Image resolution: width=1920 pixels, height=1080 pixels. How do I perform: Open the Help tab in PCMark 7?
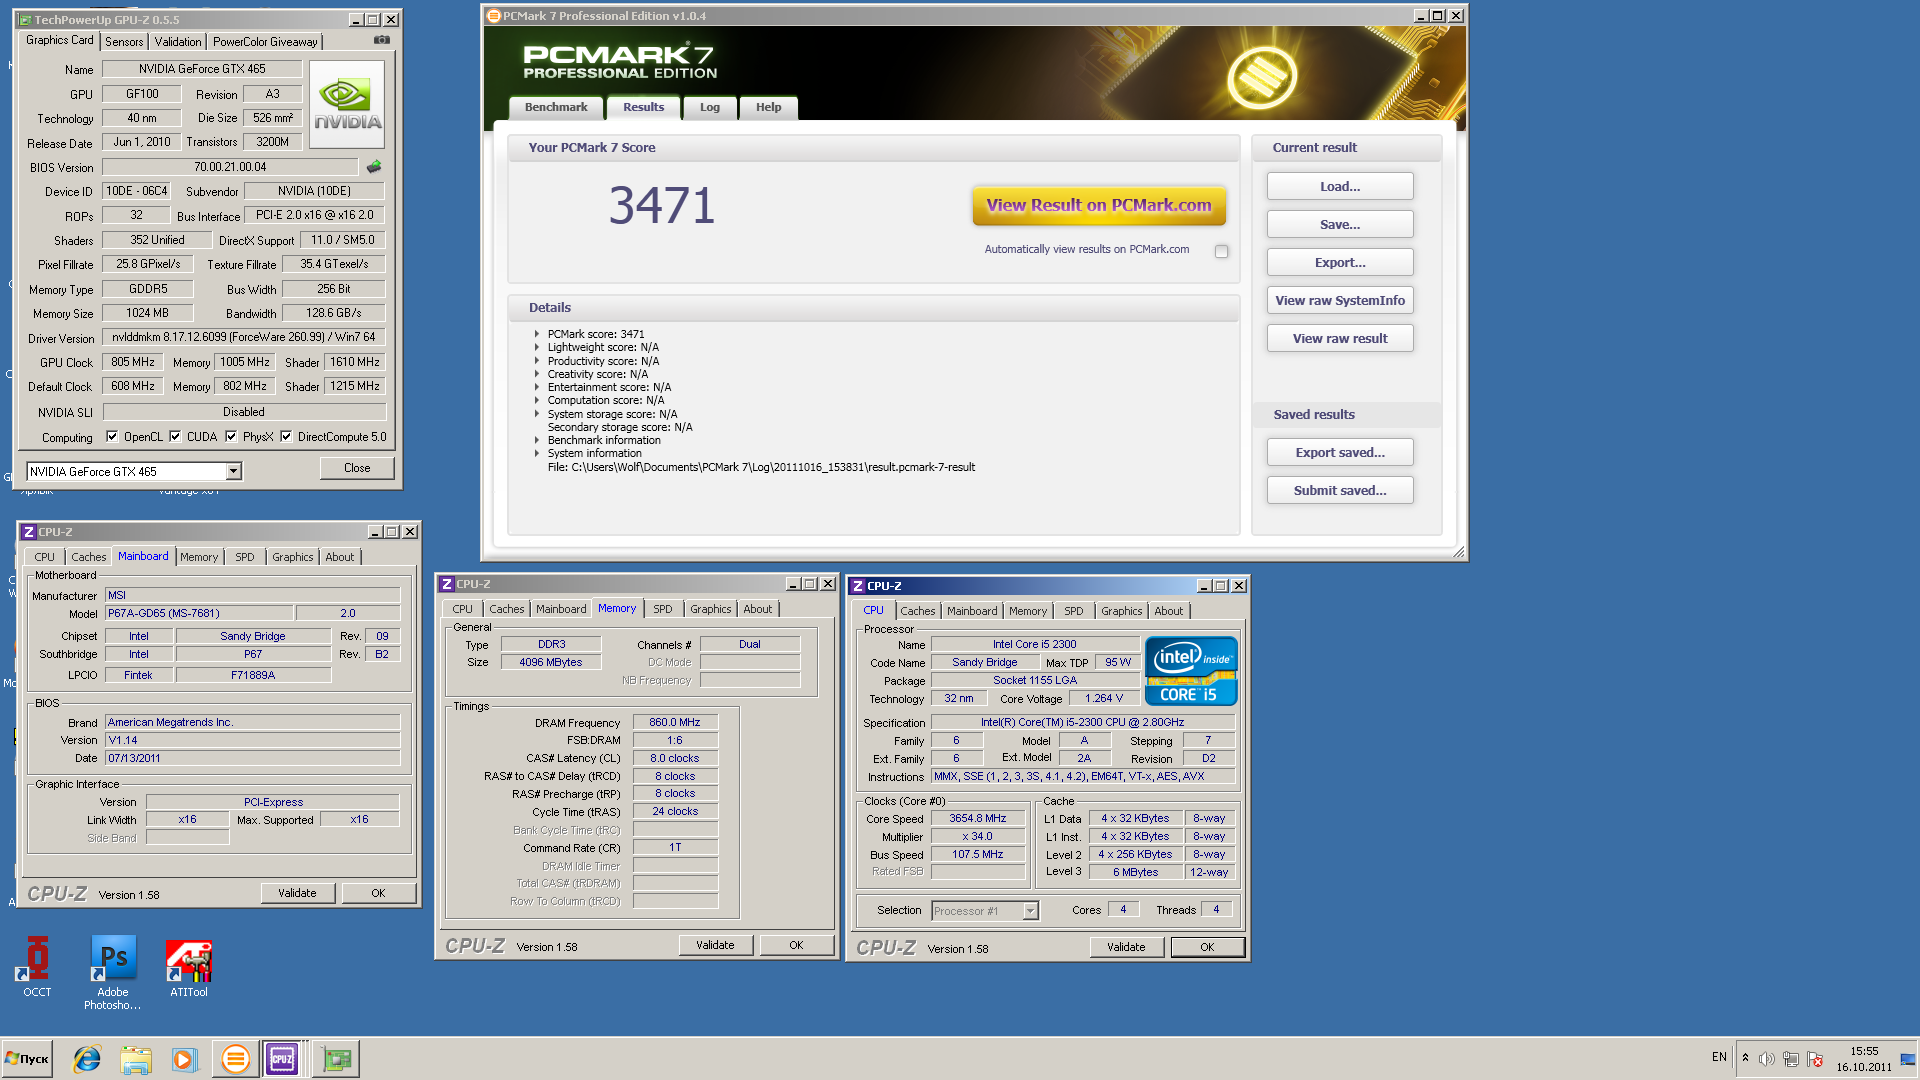(x=768, y=107)
